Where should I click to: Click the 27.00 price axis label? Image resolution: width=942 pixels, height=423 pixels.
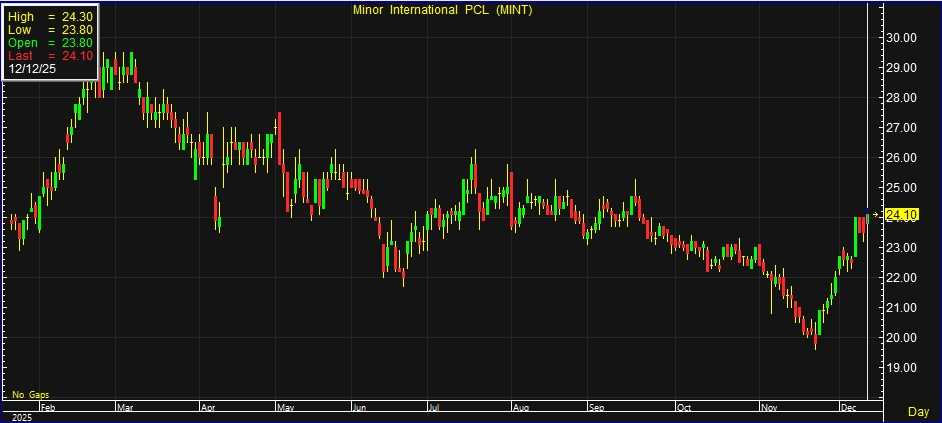click(903, 128)
